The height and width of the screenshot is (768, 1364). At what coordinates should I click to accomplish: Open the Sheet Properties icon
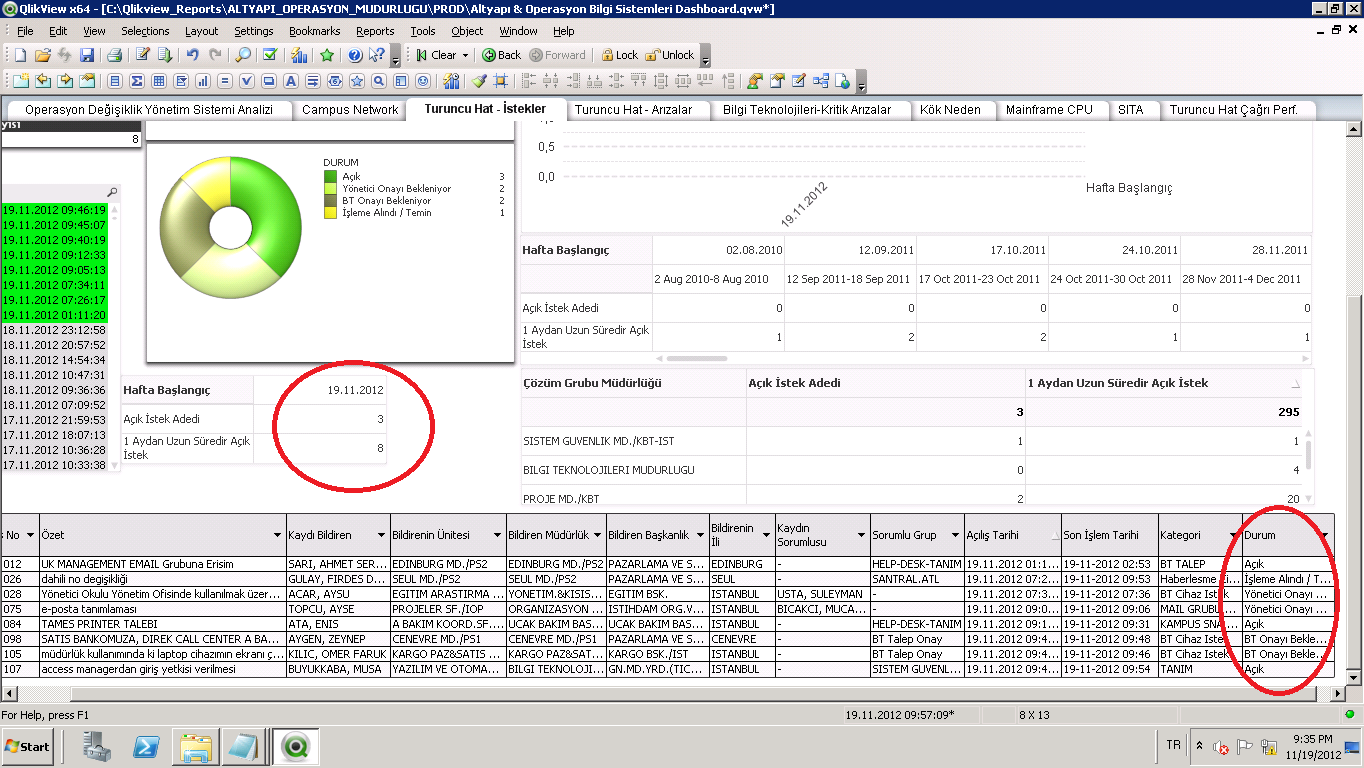[x=87, y=81]
